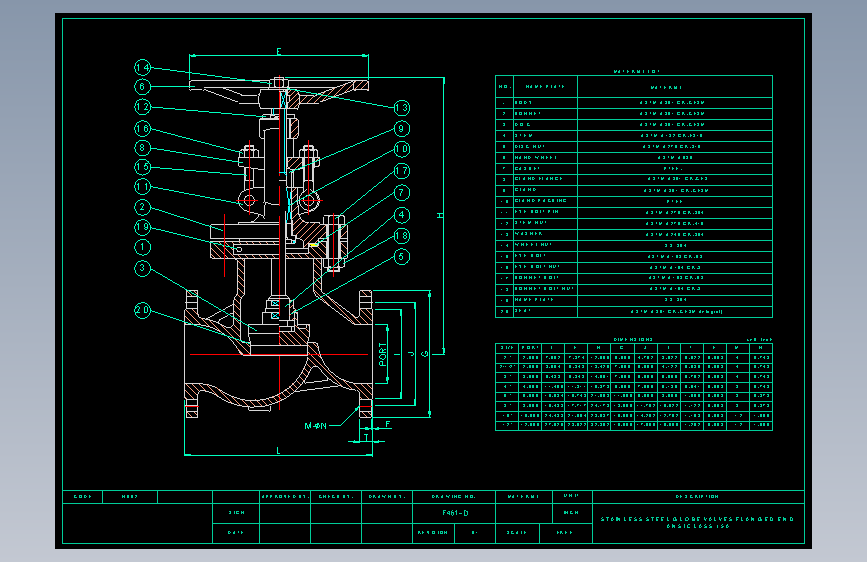Click the 'NO.' column header in materials table
This screenshot has width=867, height=562.
pyautogui.click(x=505, y=86)
